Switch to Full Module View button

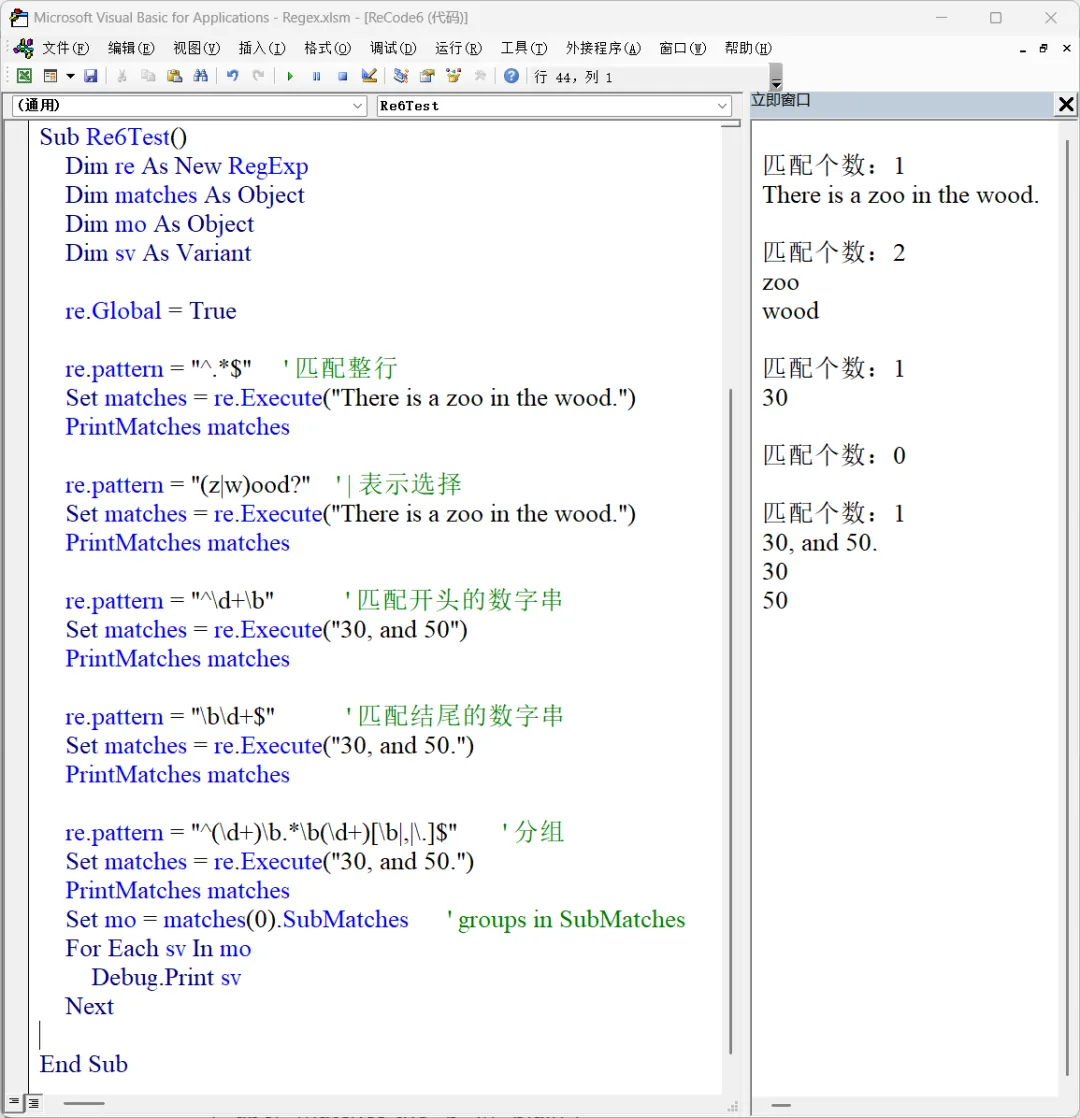point(33,1102)
